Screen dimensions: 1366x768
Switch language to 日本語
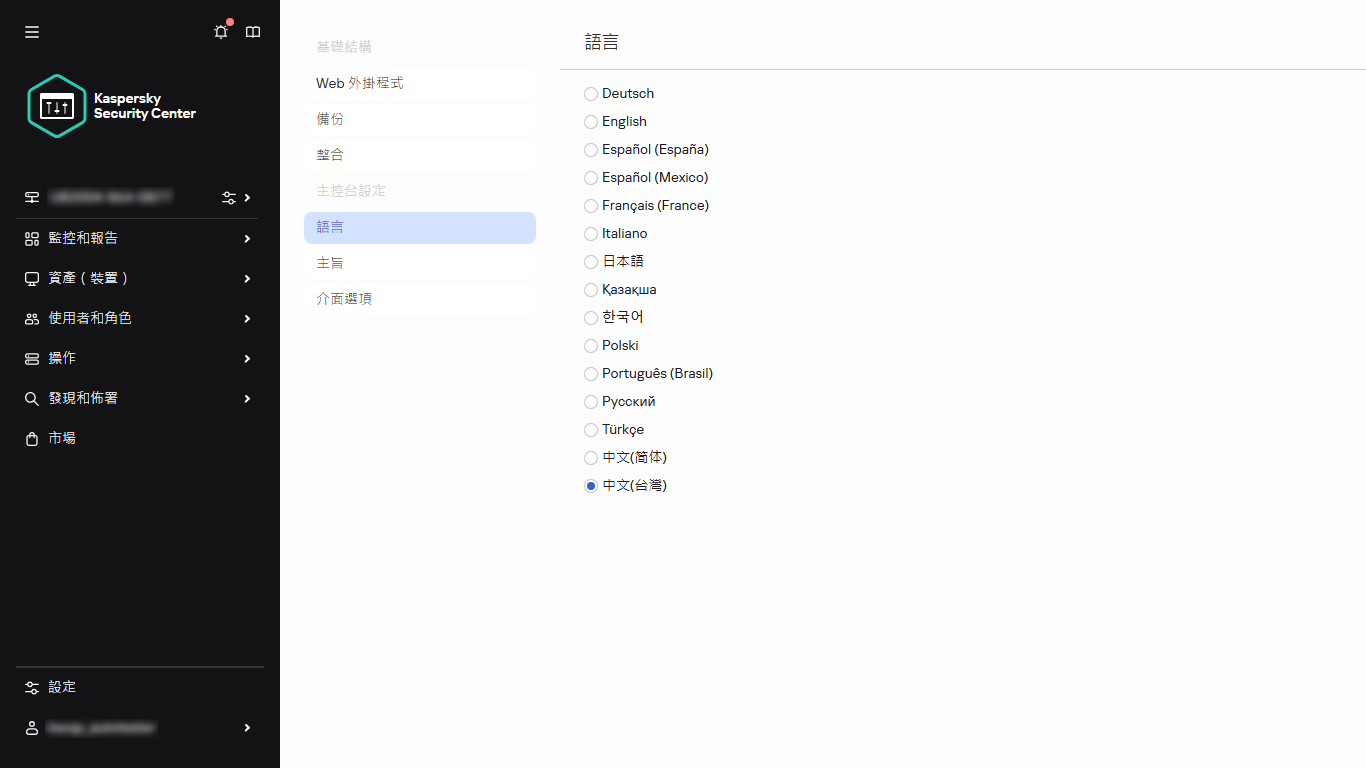click(x=590, y=261)
